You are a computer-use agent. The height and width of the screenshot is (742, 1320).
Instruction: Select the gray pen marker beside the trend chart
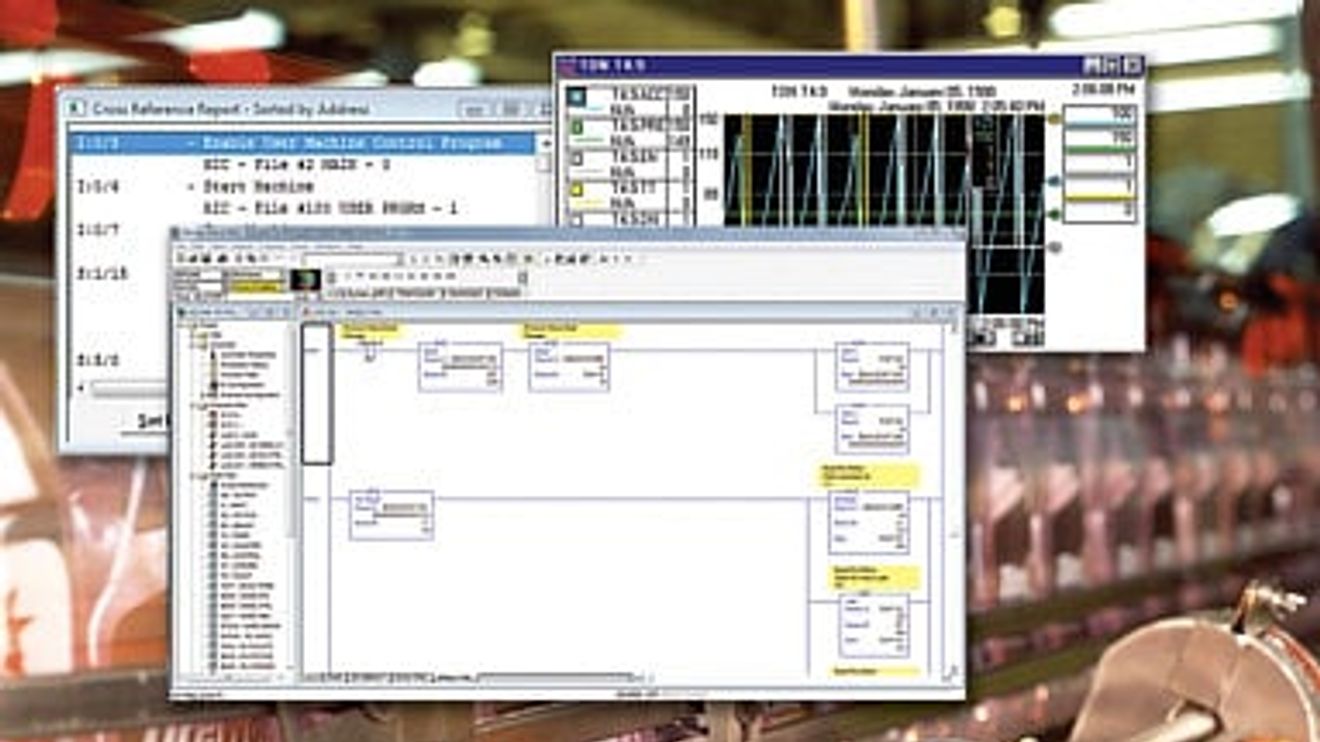(1054, 246)
